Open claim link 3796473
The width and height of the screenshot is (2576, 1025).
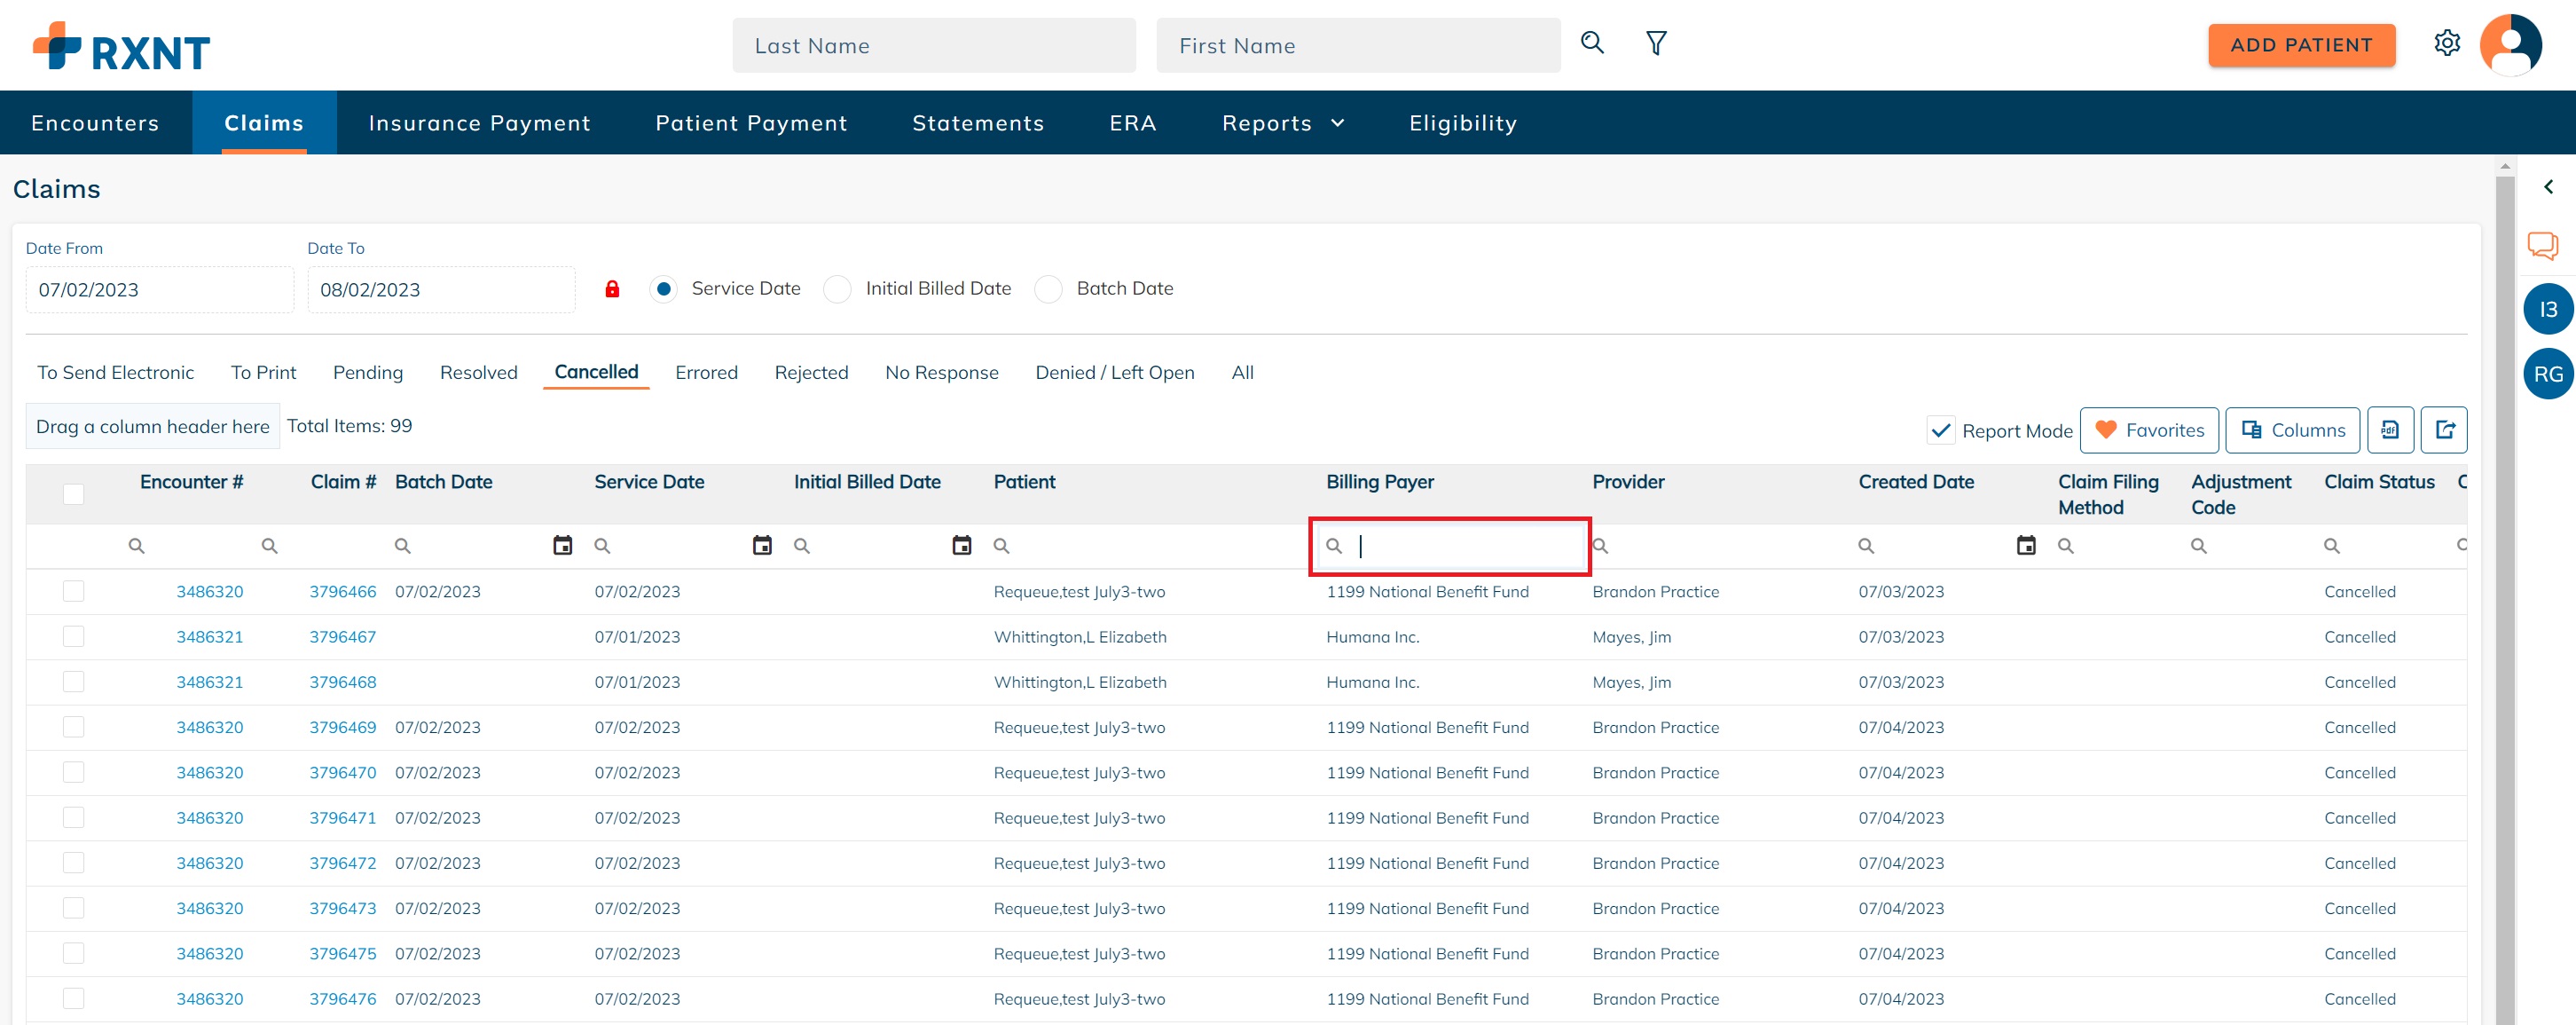pyautogui.click(x=343, y=909)
